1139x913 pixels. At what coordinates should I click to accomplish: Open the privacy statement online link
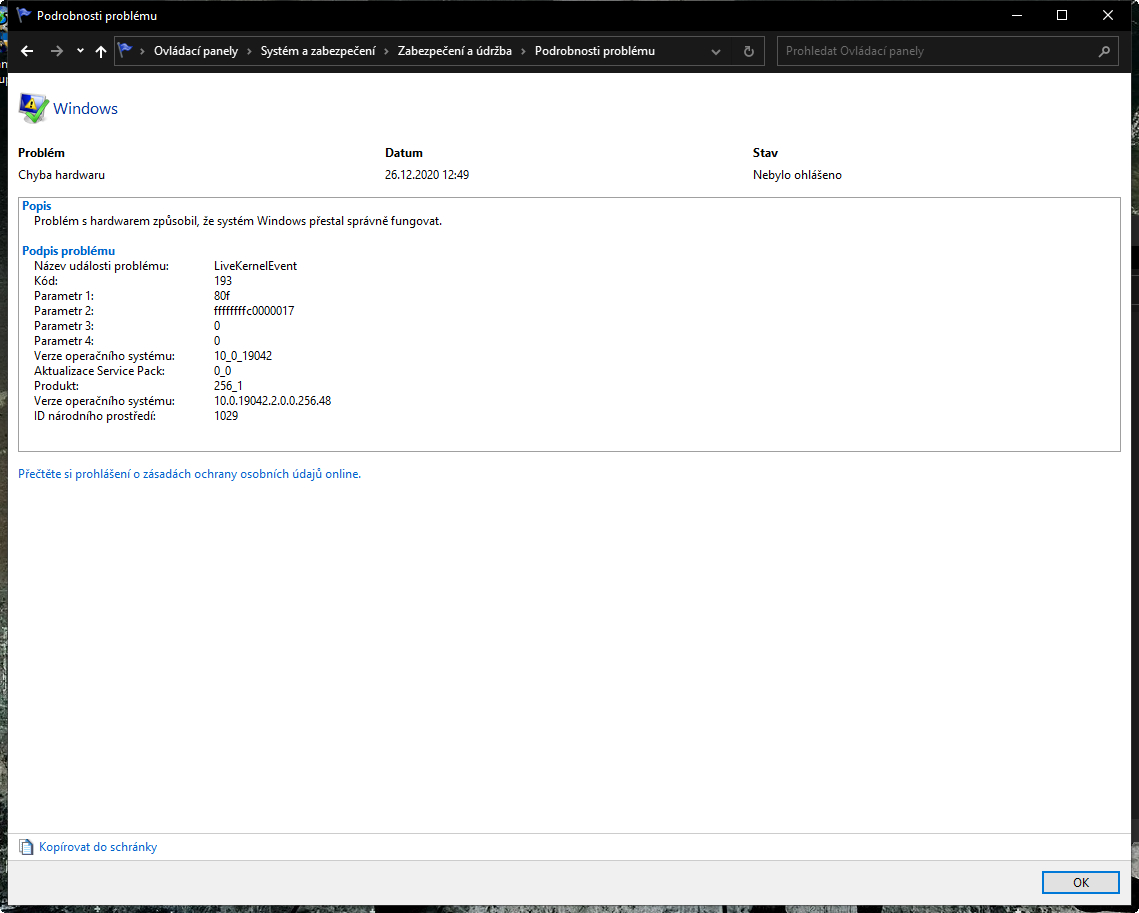tap(190, 474)
